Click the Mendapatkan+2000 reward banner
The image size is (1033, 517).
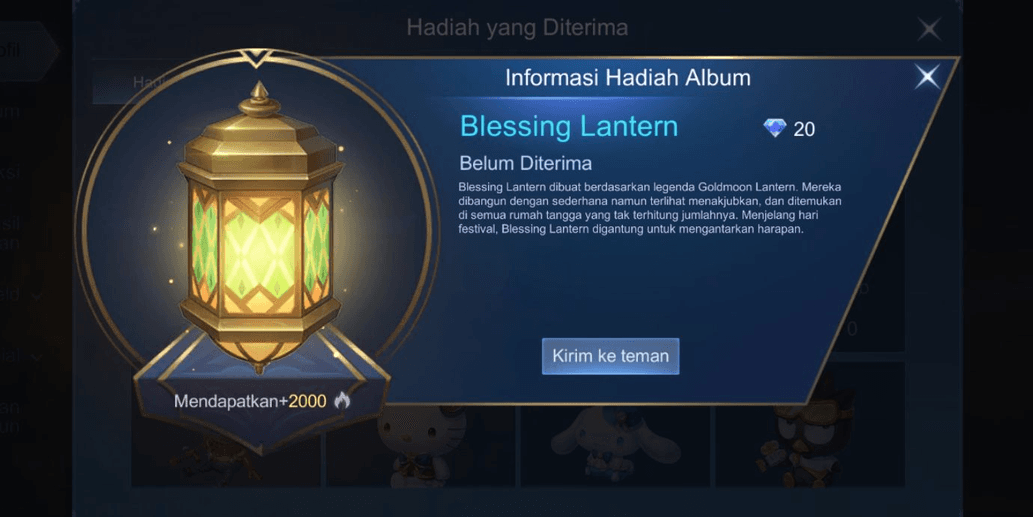point(262,400)
